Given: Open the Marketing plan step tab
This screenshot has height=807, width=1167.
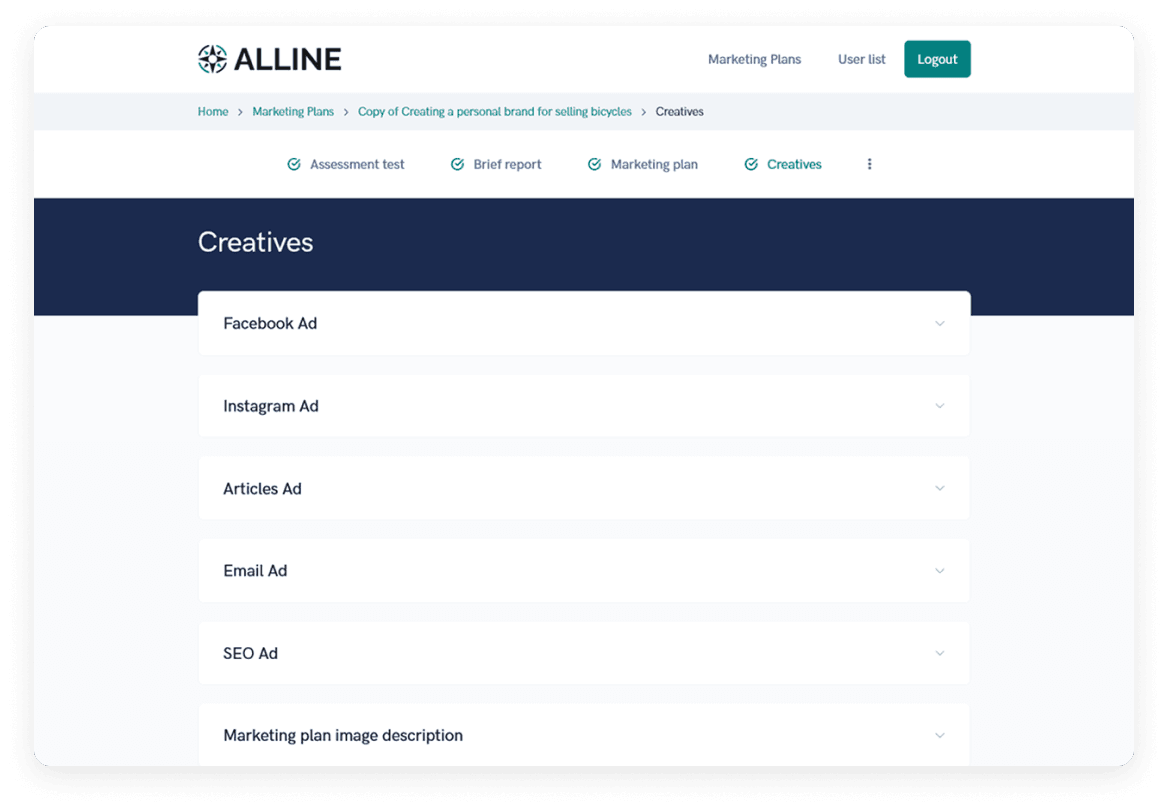Looking at the screenshot, I should tap(654, 164).
